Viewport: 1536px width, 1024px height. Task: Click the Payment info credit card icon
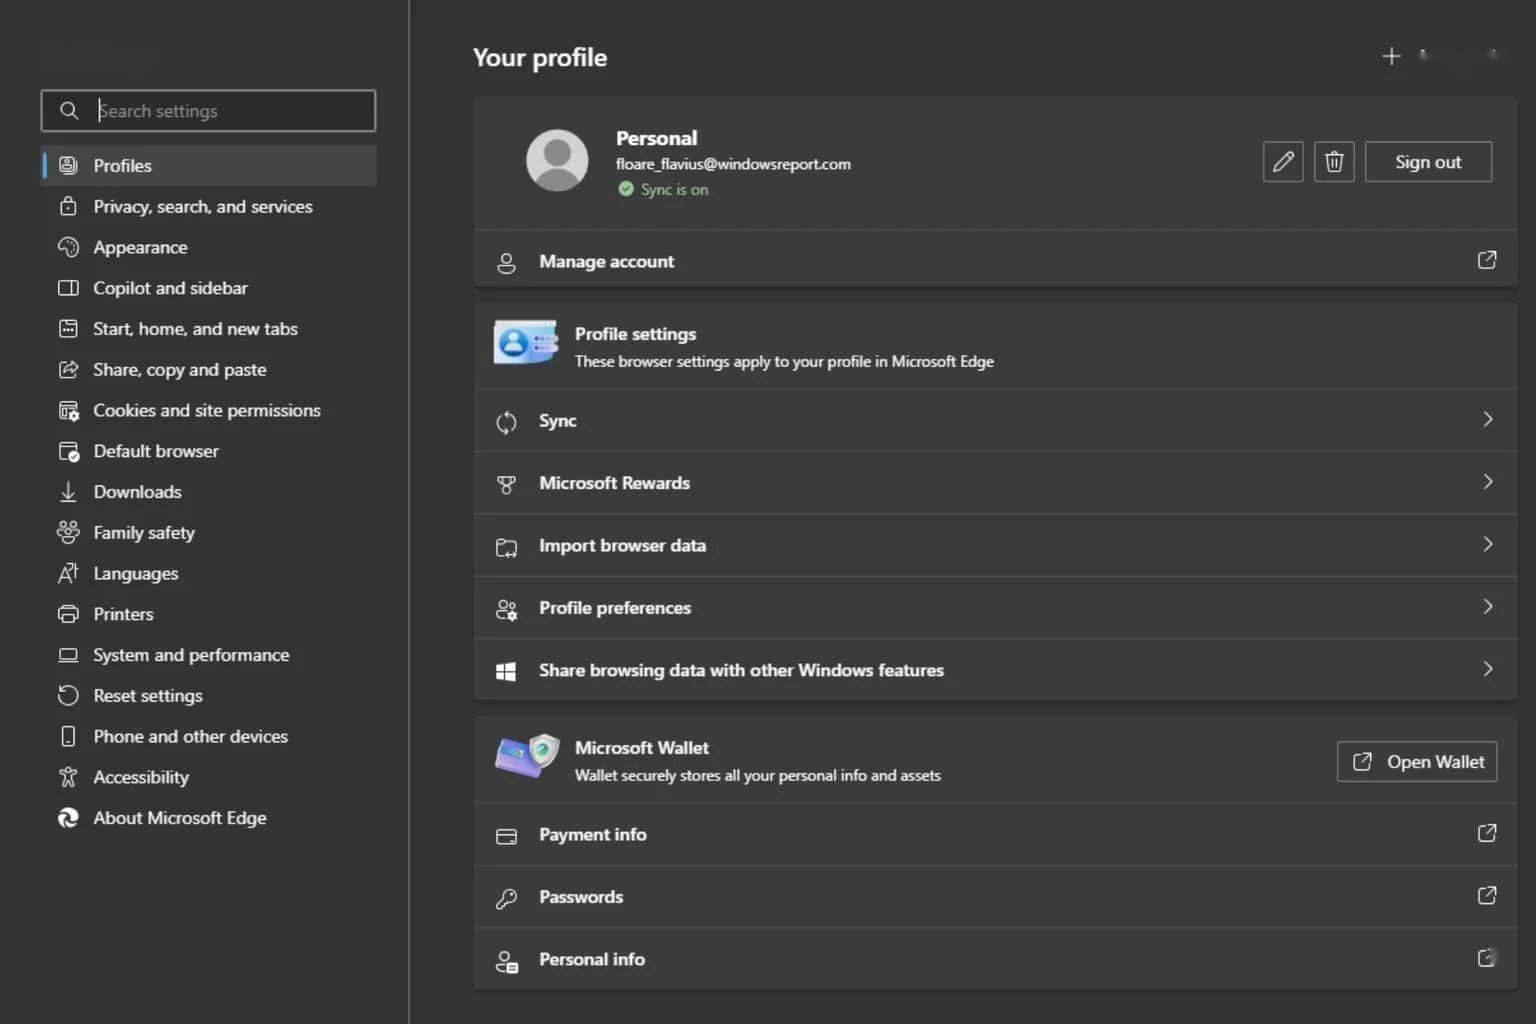click(506, 836)
